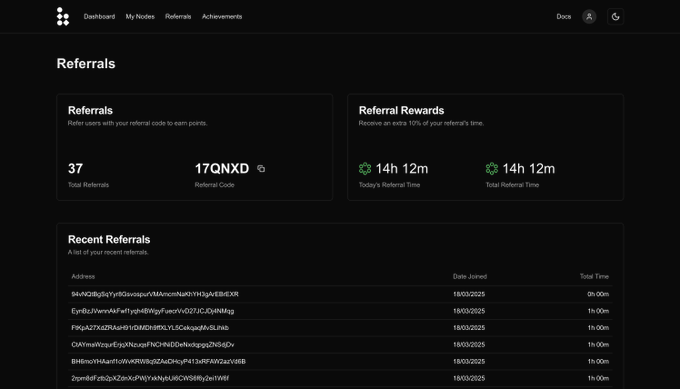Open the Docs link
The image size is (680, 389).
[x=564, y=16]
